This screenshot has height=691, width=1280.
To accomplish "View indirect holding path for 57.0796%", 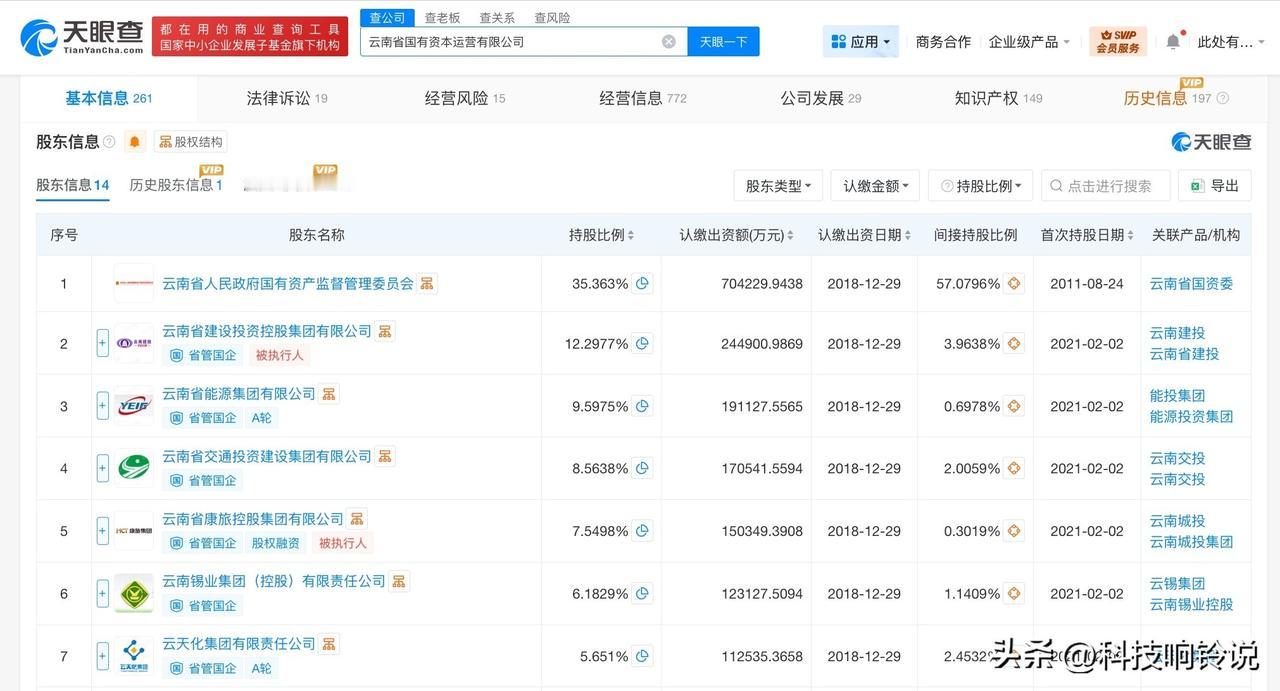I will 1014,284.
